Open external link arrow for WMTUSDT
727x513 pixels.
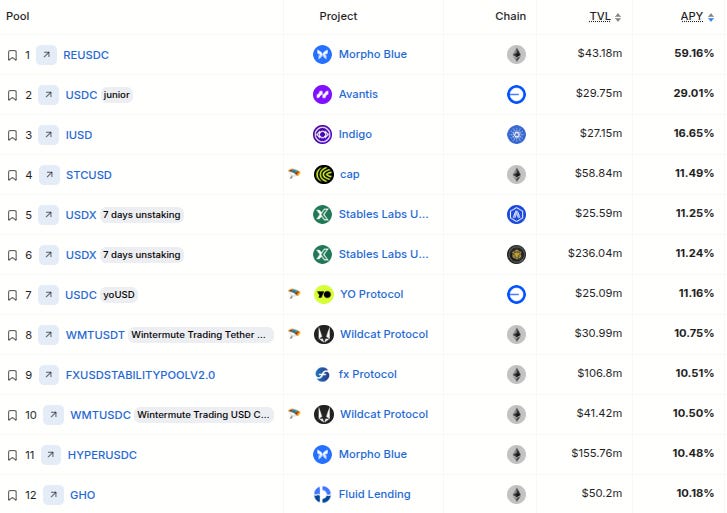coord(49,334)
